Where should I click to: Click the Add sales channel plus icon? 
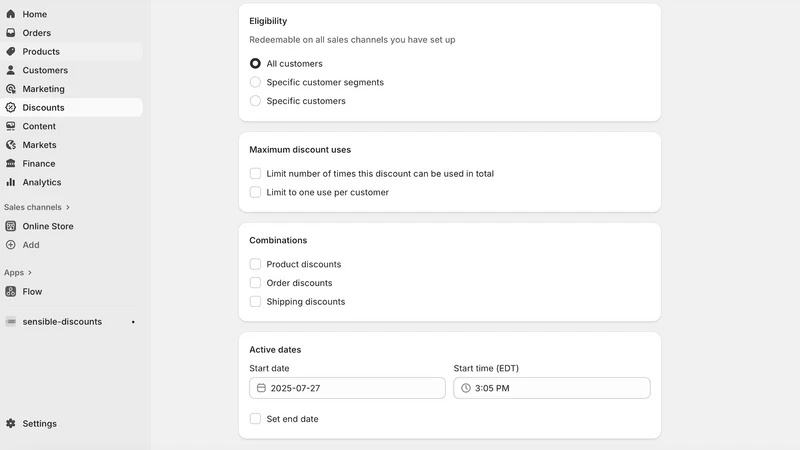pos(11,245)
